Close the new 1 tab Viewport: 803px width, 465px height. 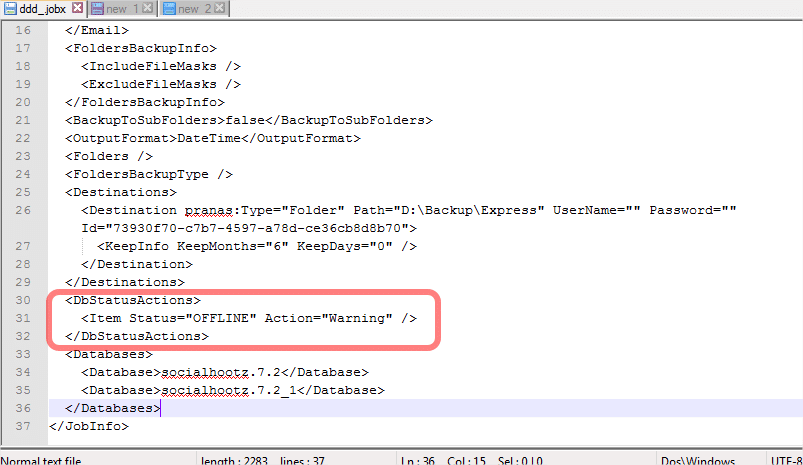click(147, 8)
